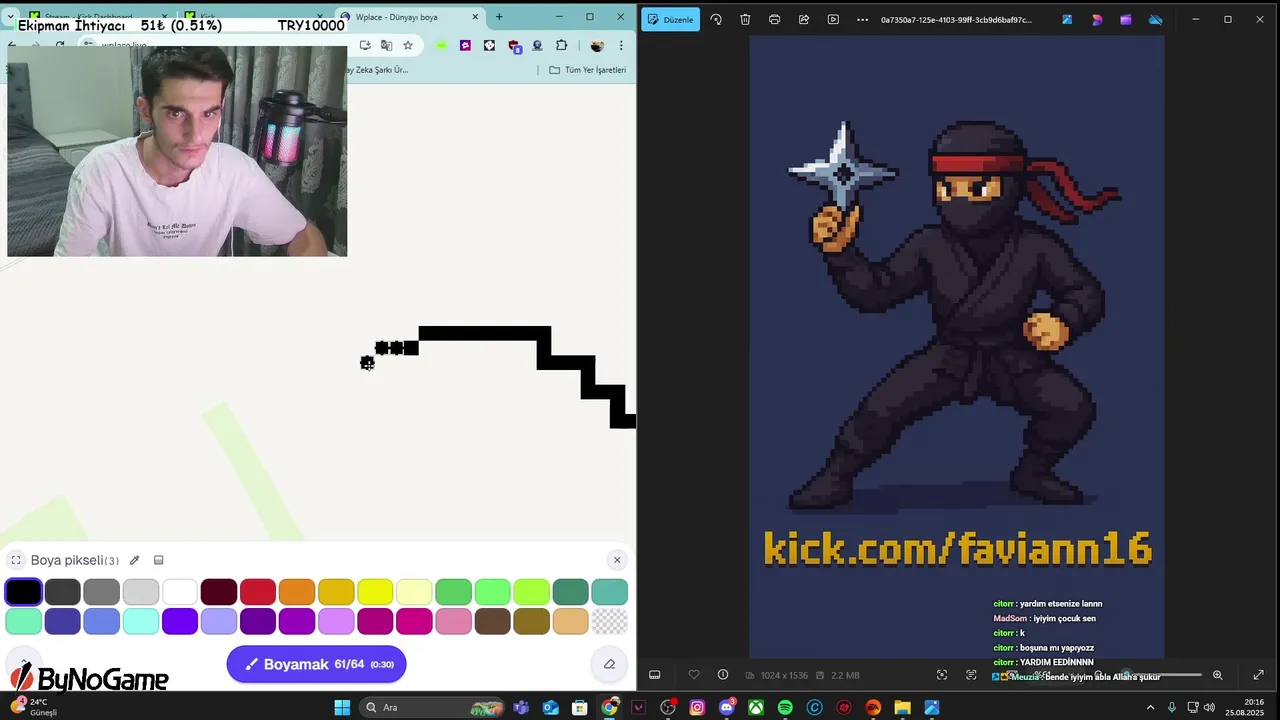Screen dimensions: 1280x720
Task: Click the Boyamak paint button
Action: [x=316, y=664]
